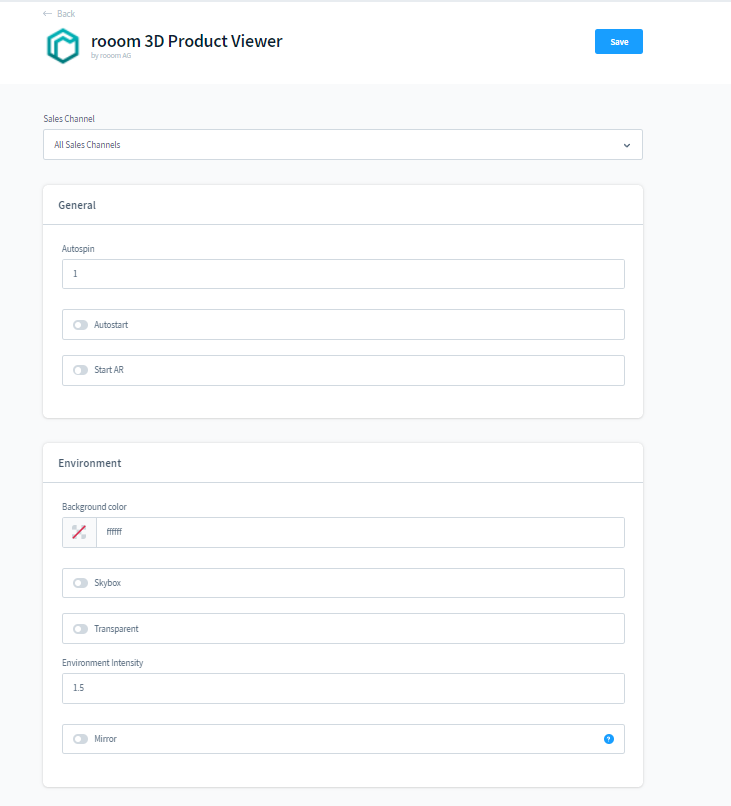
Task: Click the rooom 3D Product Viewer title
Action: tap(186, 41)
